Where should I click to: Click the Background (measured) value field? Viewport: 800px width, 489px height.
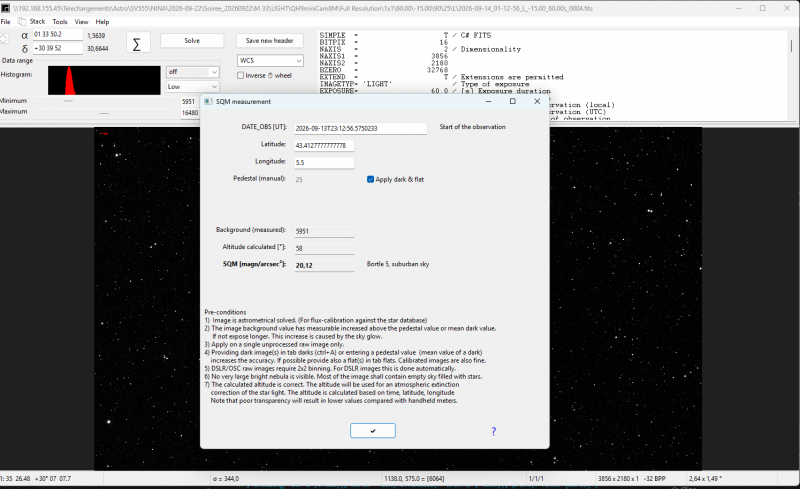(324, 231)
